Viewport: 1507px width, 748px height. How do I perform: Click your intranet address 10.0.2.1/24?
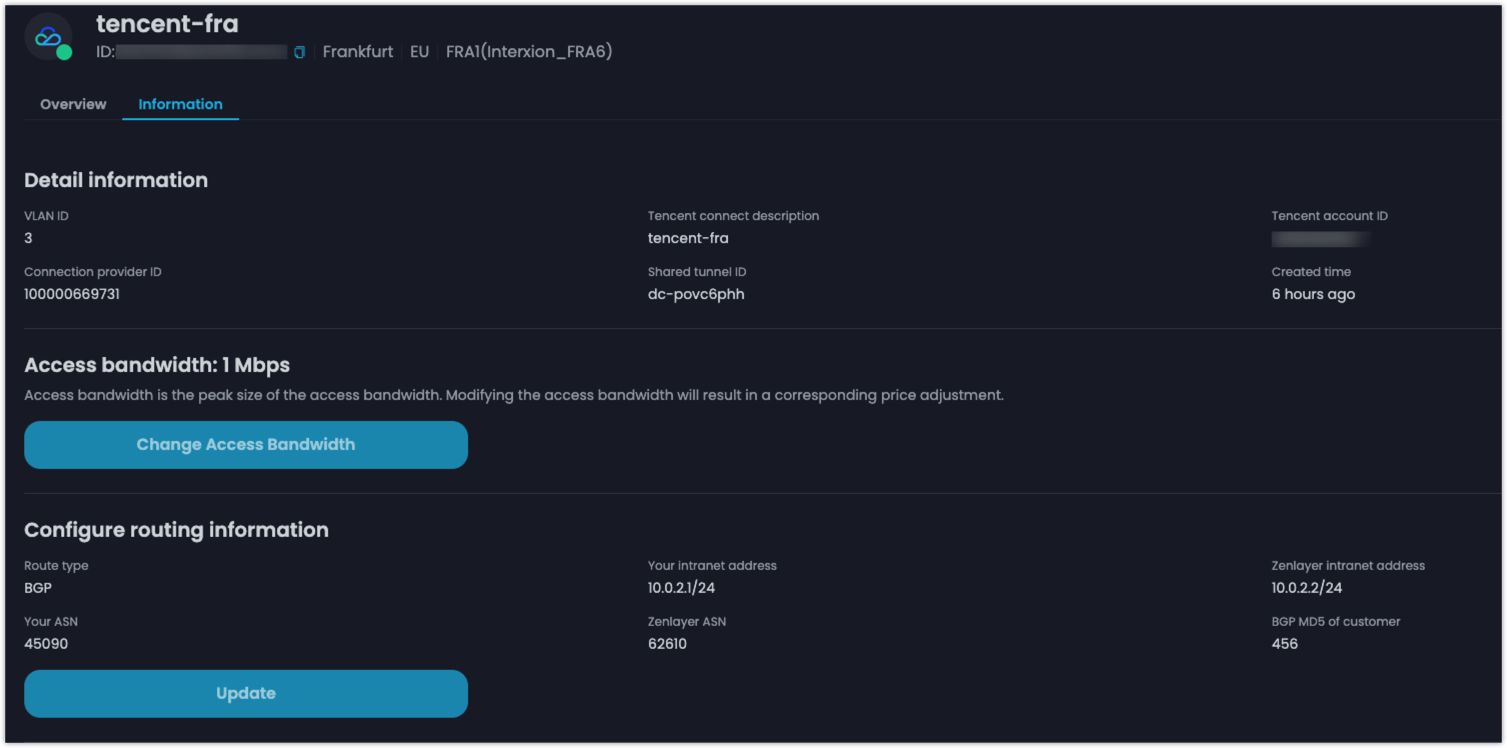681,588
